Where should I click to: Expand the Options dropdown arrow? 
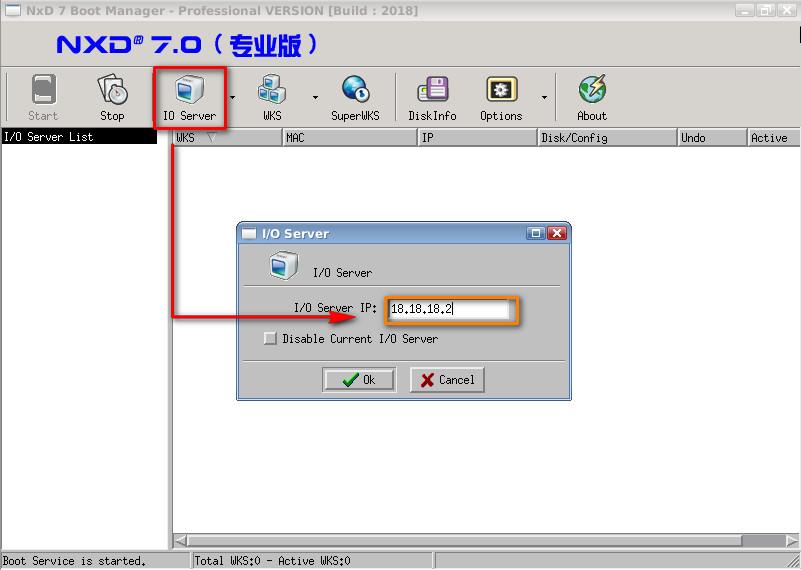544,97
